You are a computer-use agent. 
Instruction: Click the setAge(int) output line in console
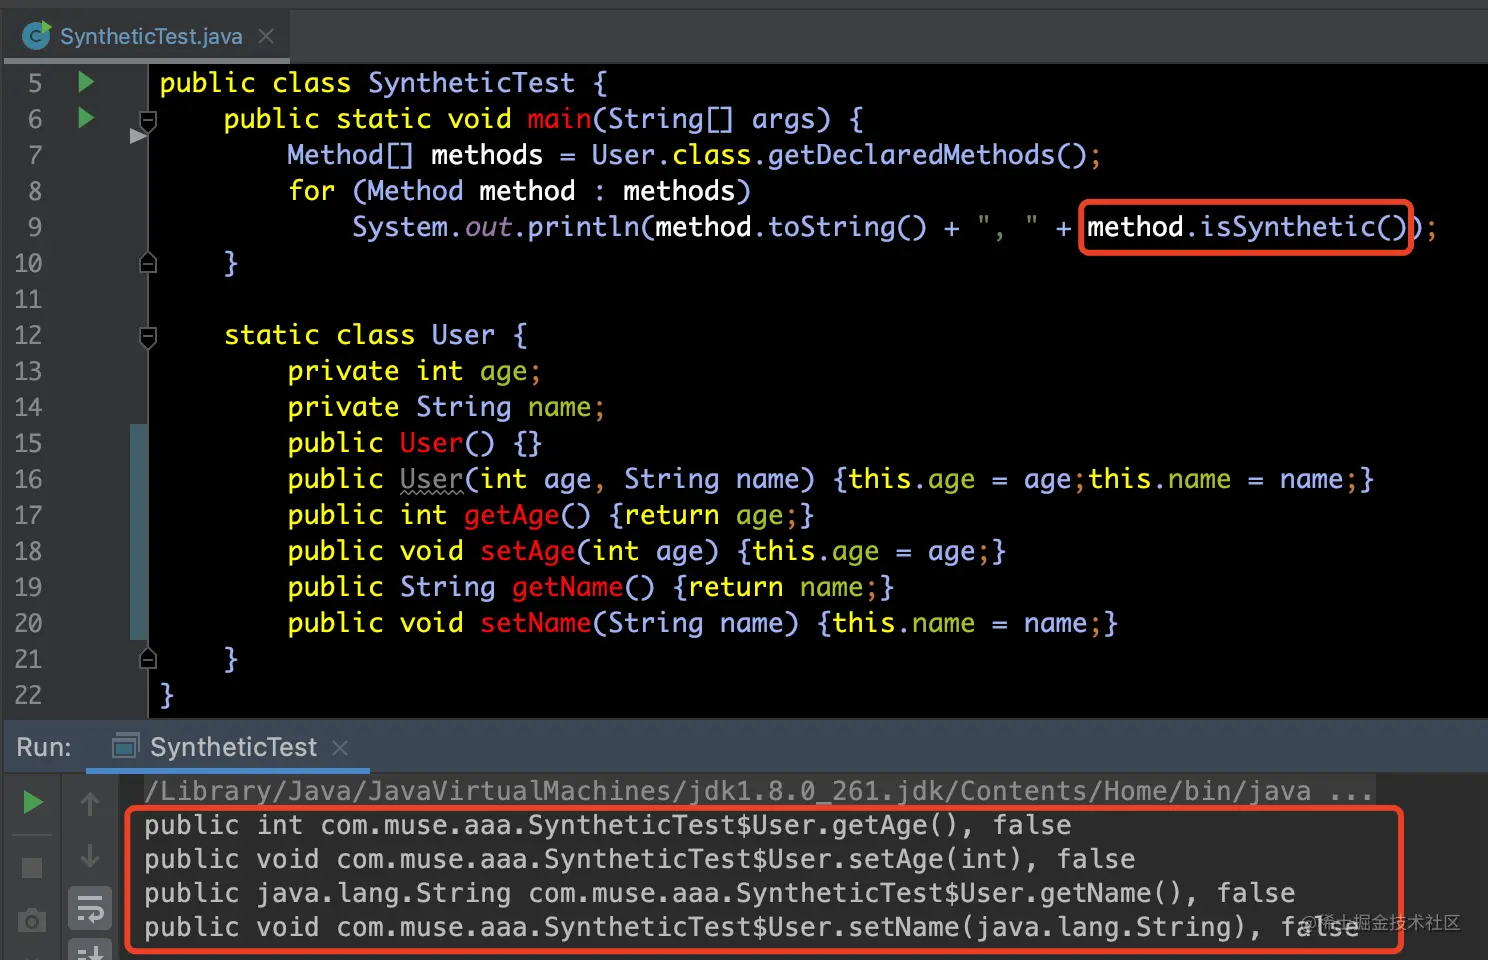click(639, 859)
